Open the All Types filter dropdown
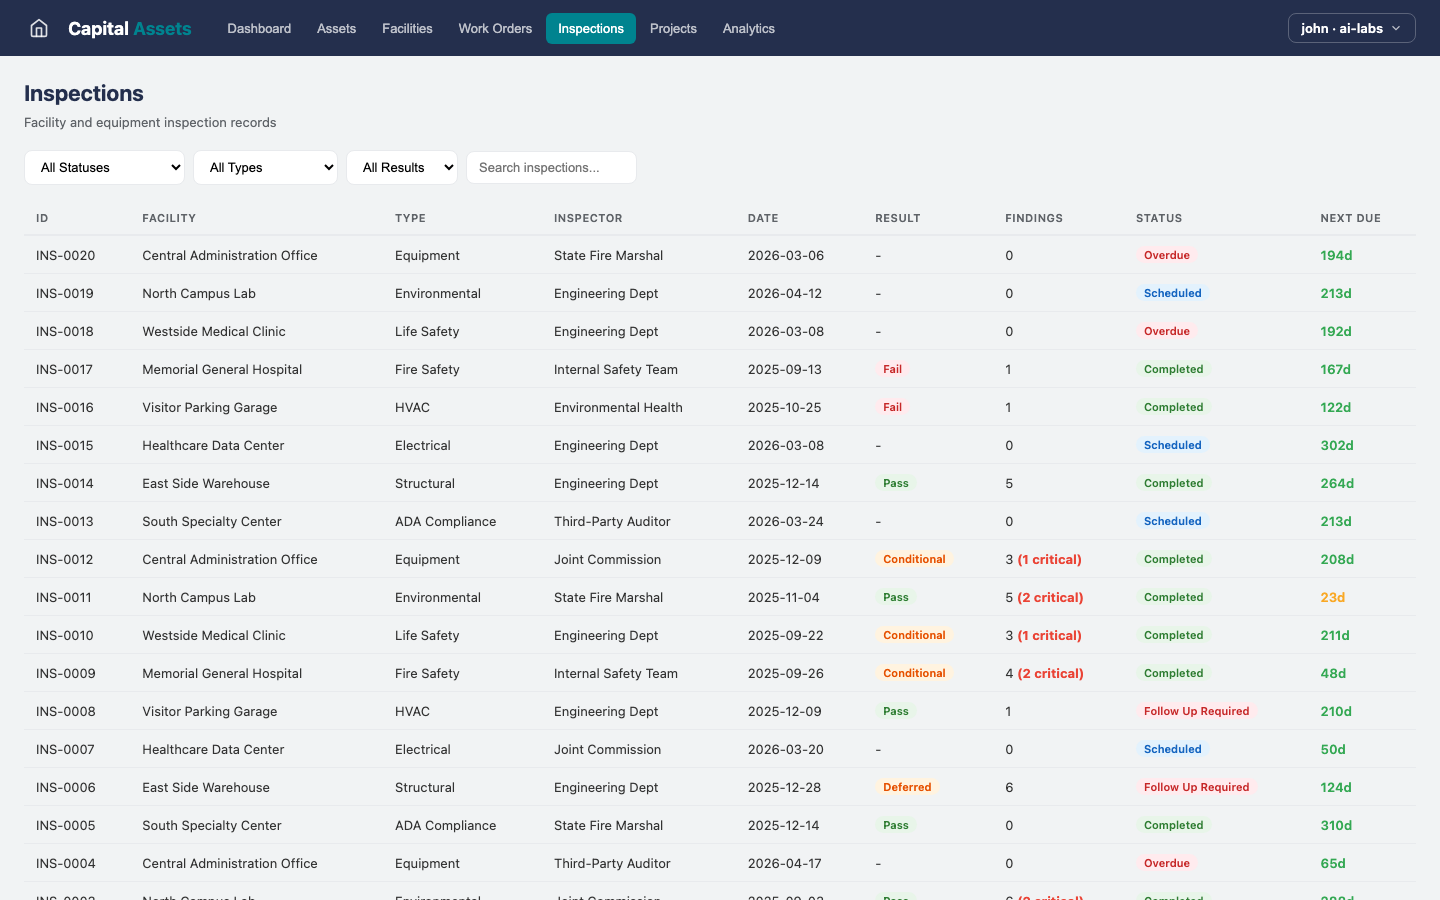The image size is (1440, 900). click(x=265, y=167)
